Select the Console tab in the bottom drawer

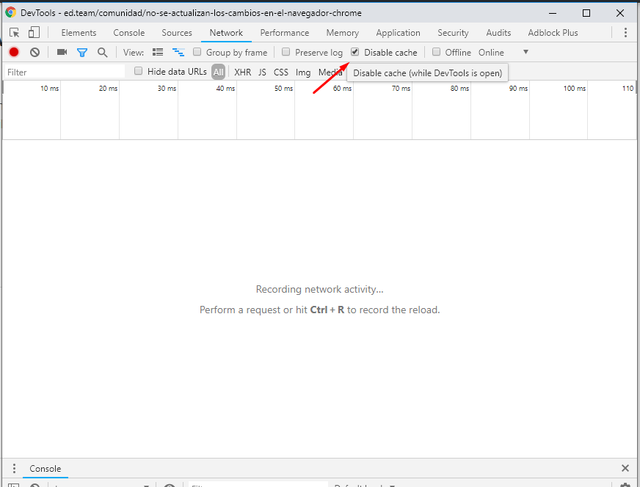(x=45, y=469)
